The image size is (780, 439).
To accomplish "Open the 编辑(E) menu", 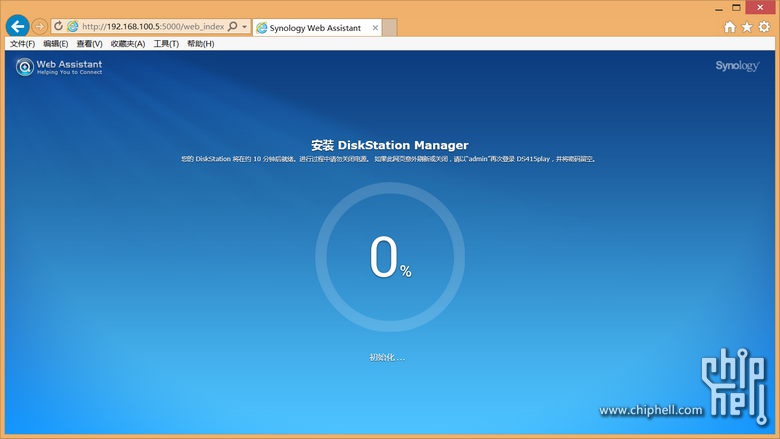I will pyautogui.click(x=55, y=44).
